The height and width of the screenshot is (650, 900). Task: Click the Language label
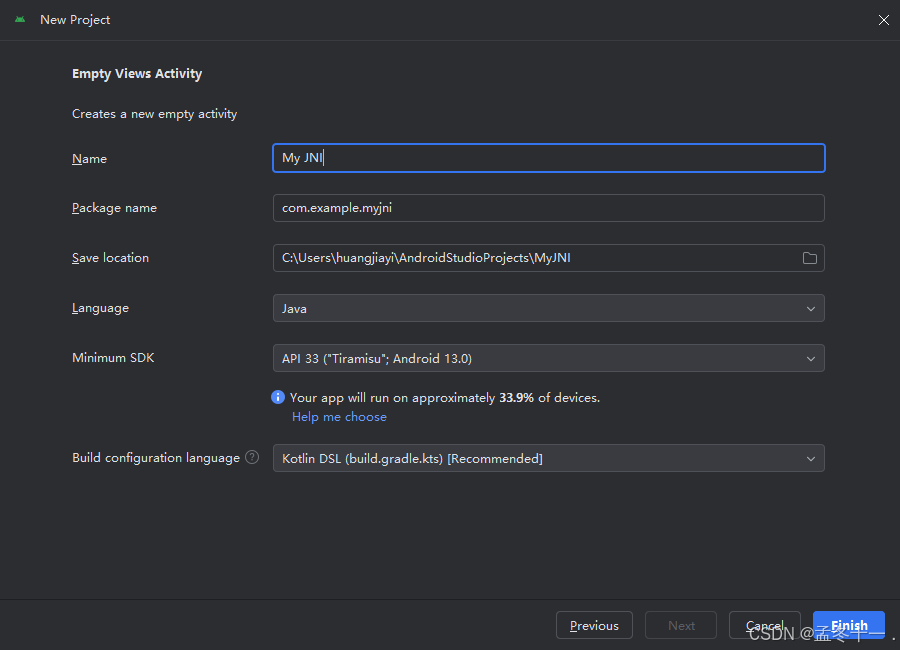pyautogui.click(x=100, y=308)
